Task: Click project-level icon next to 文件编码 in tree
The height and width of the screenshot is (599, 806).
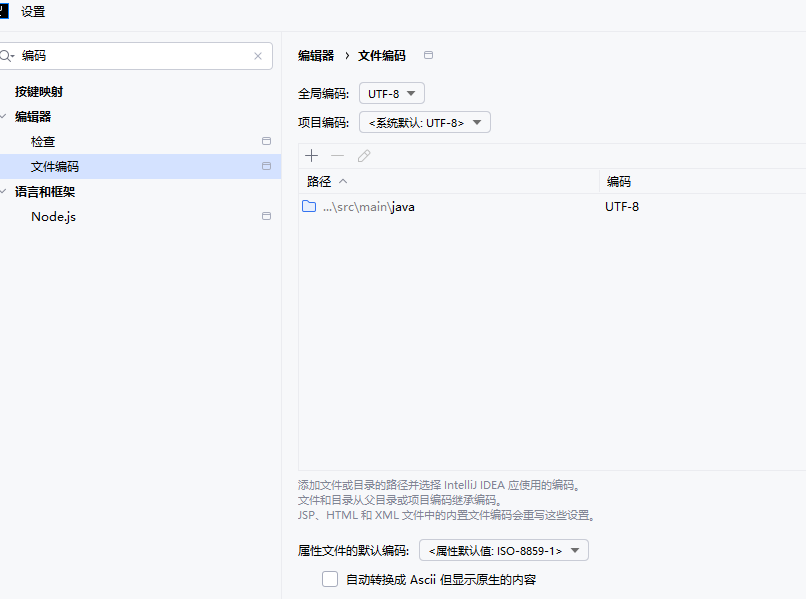Action: [x=266, y=166]
